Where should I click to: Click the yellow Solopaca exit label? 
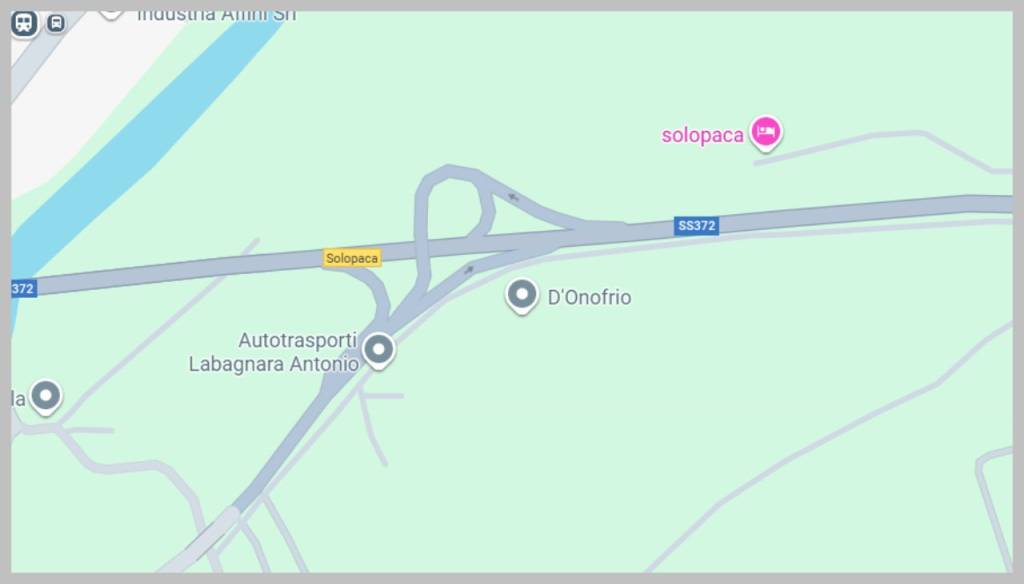351,258
